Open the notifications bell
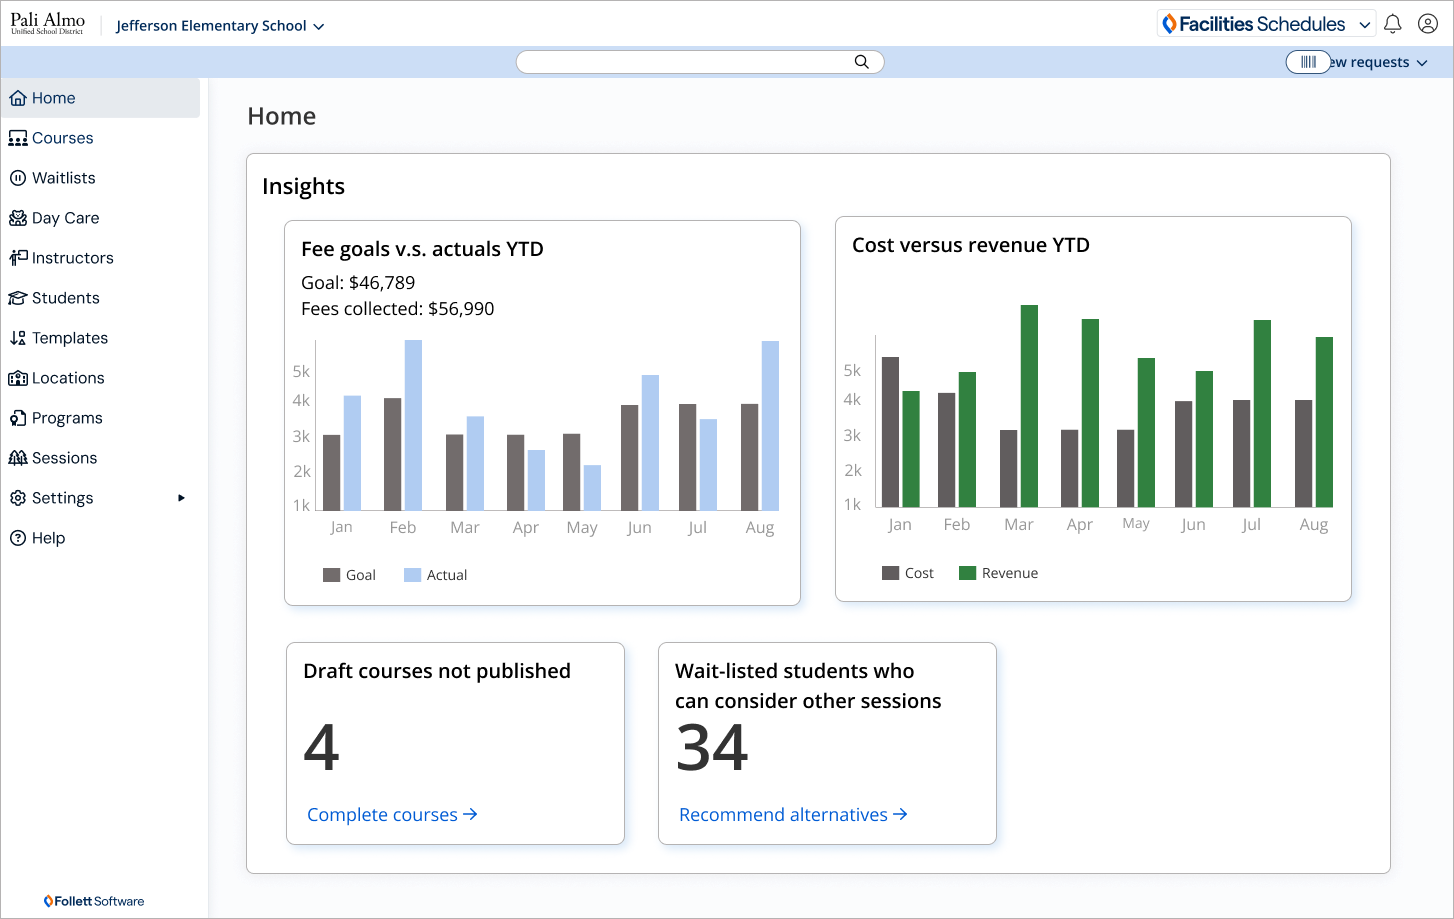Screen dimensions: 1454x919 [1392, 24]
